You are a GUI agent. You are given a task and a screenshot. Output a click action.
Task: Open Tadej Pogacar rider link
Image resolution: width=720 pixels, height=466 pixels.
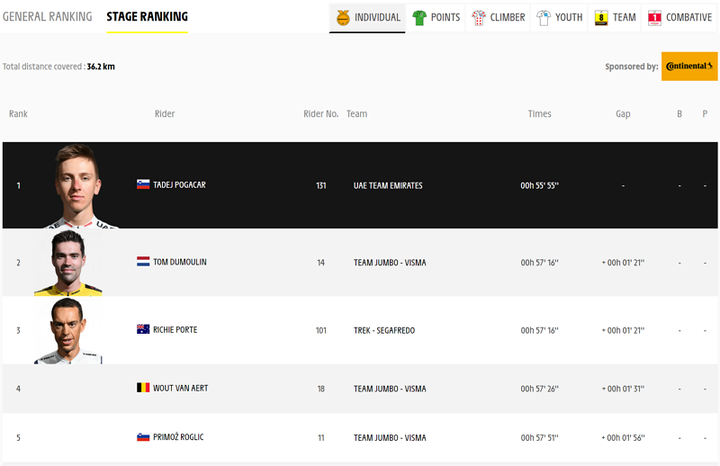coord(180,185)
